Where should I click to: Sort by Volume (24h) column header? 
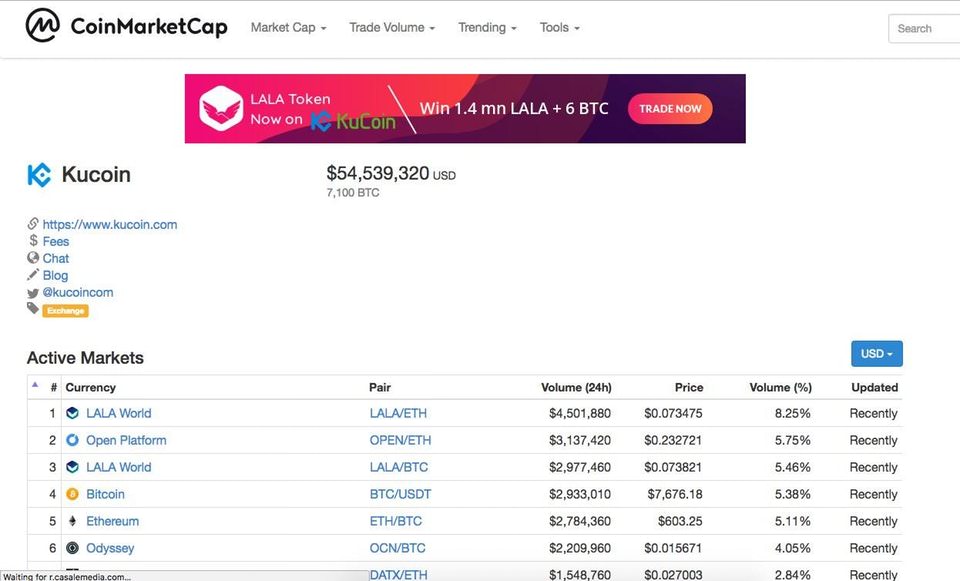[576, 388]
